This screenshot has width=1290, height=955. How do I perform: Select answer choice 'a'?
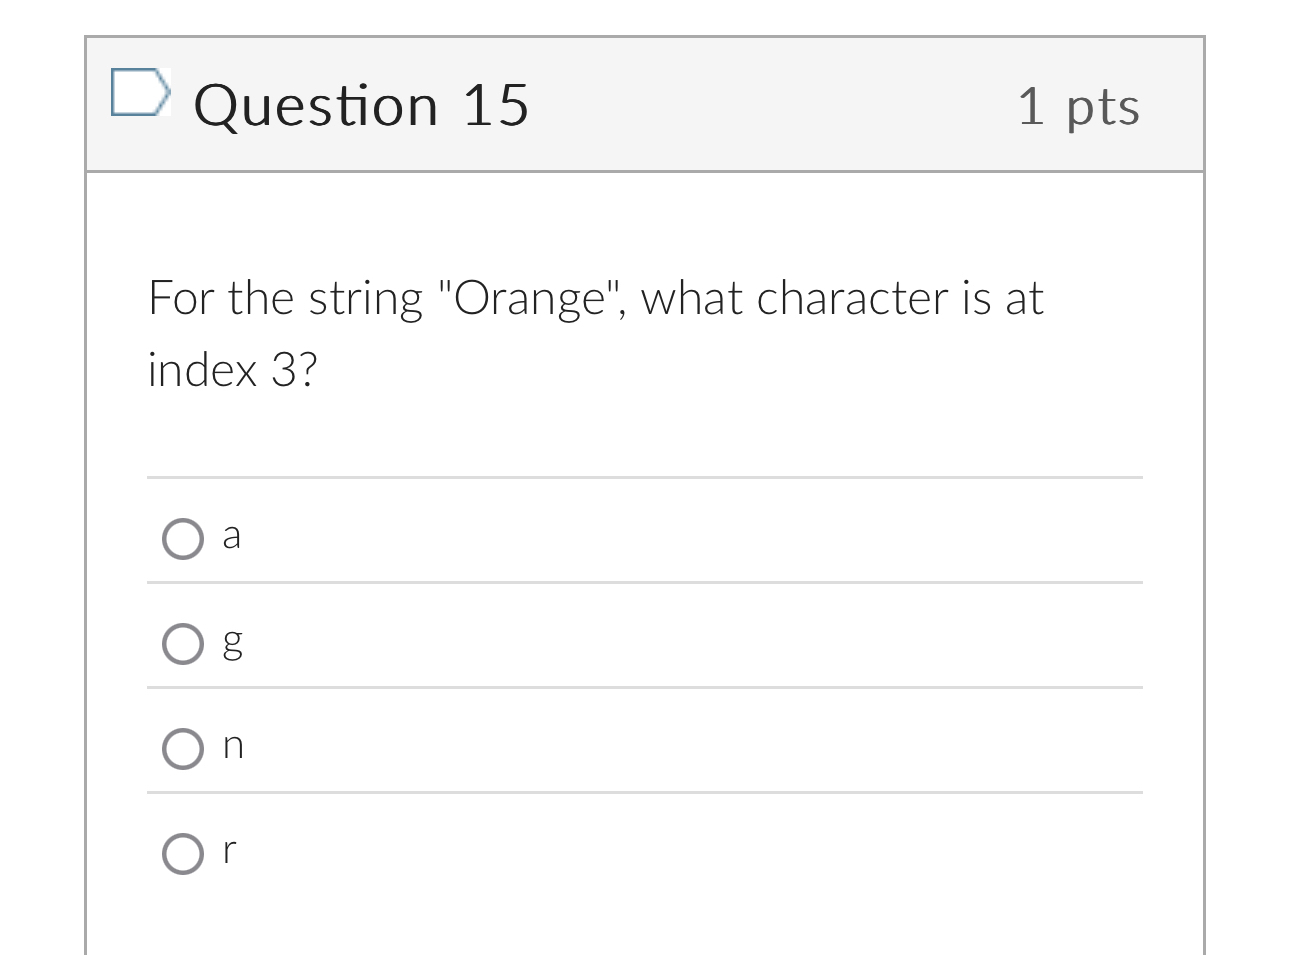click(x=183, y=539)
